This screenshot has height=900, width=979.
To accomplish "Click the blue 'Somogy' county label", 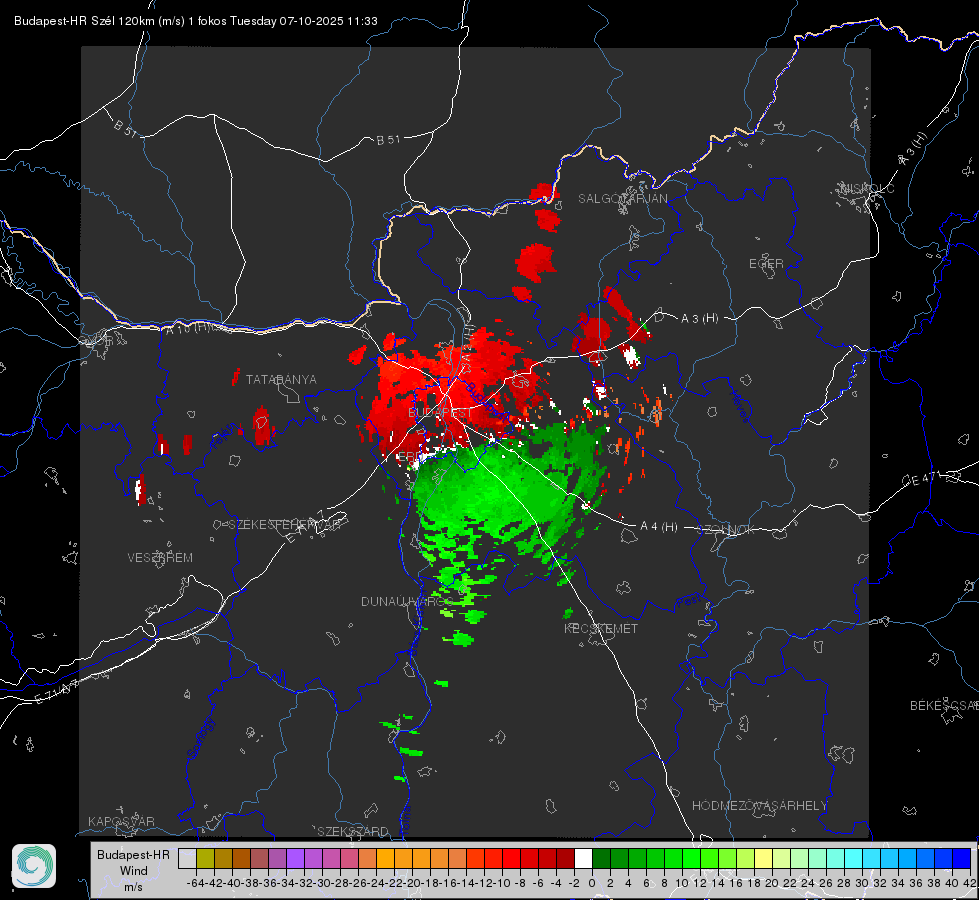I will coord(199,738).
